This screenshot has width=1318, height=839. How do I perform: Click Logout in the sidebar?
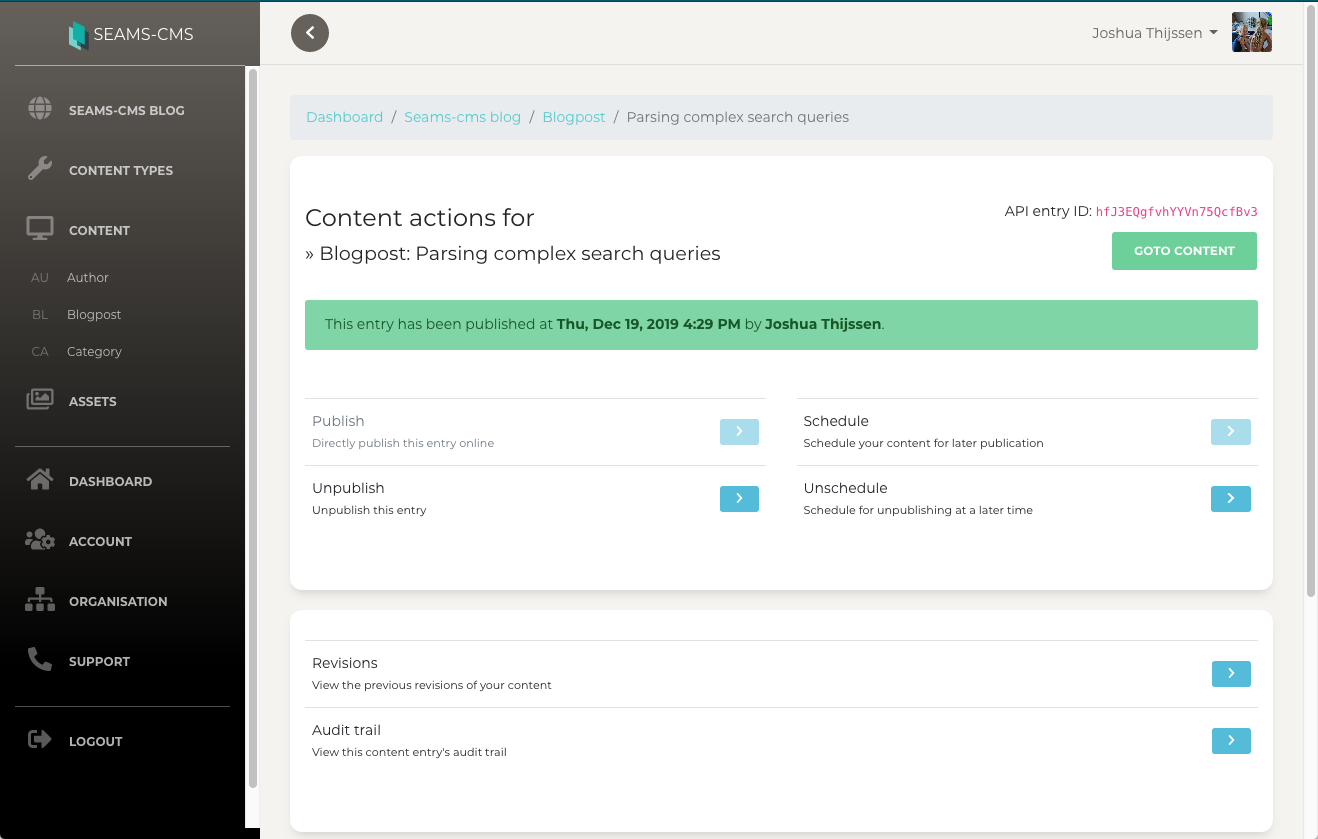95,741
